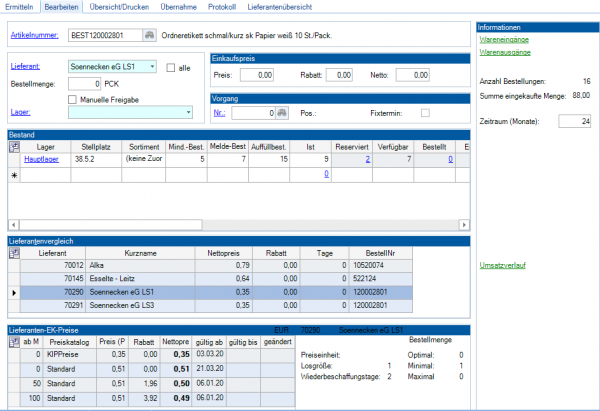This screenshot has height=411, width=600.
Task: Select row marker arrow for Soennecken eG LS1
Action: tap(12, 290)
